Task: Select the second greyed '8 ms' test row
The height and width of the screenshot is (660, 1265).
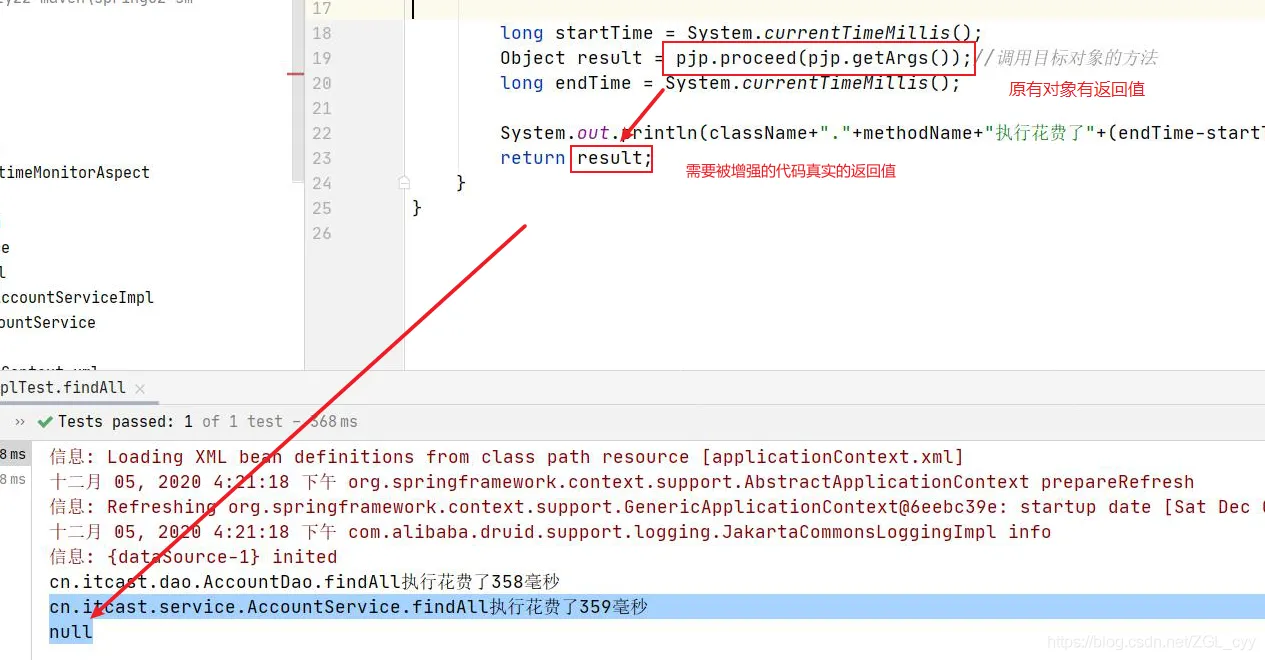Action: (13, 479)
